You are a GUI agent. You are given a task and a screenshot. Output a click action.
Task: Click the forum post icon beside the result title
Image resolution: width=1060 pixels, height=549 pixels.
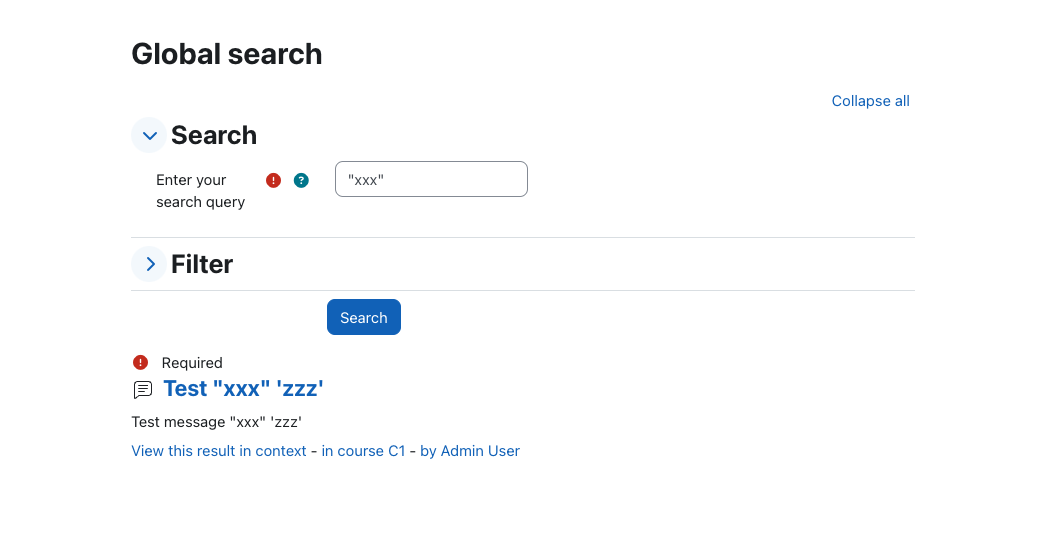[143, 389]
